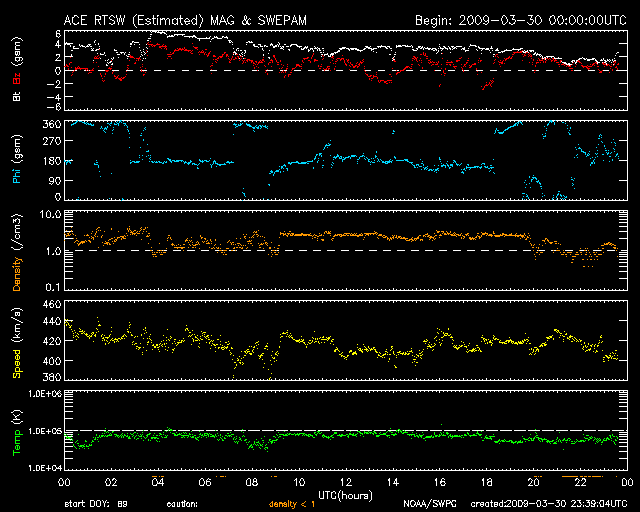Click the "UTC(hours)" x-axis title
This screenshot has width=640, height=512.
345,496
